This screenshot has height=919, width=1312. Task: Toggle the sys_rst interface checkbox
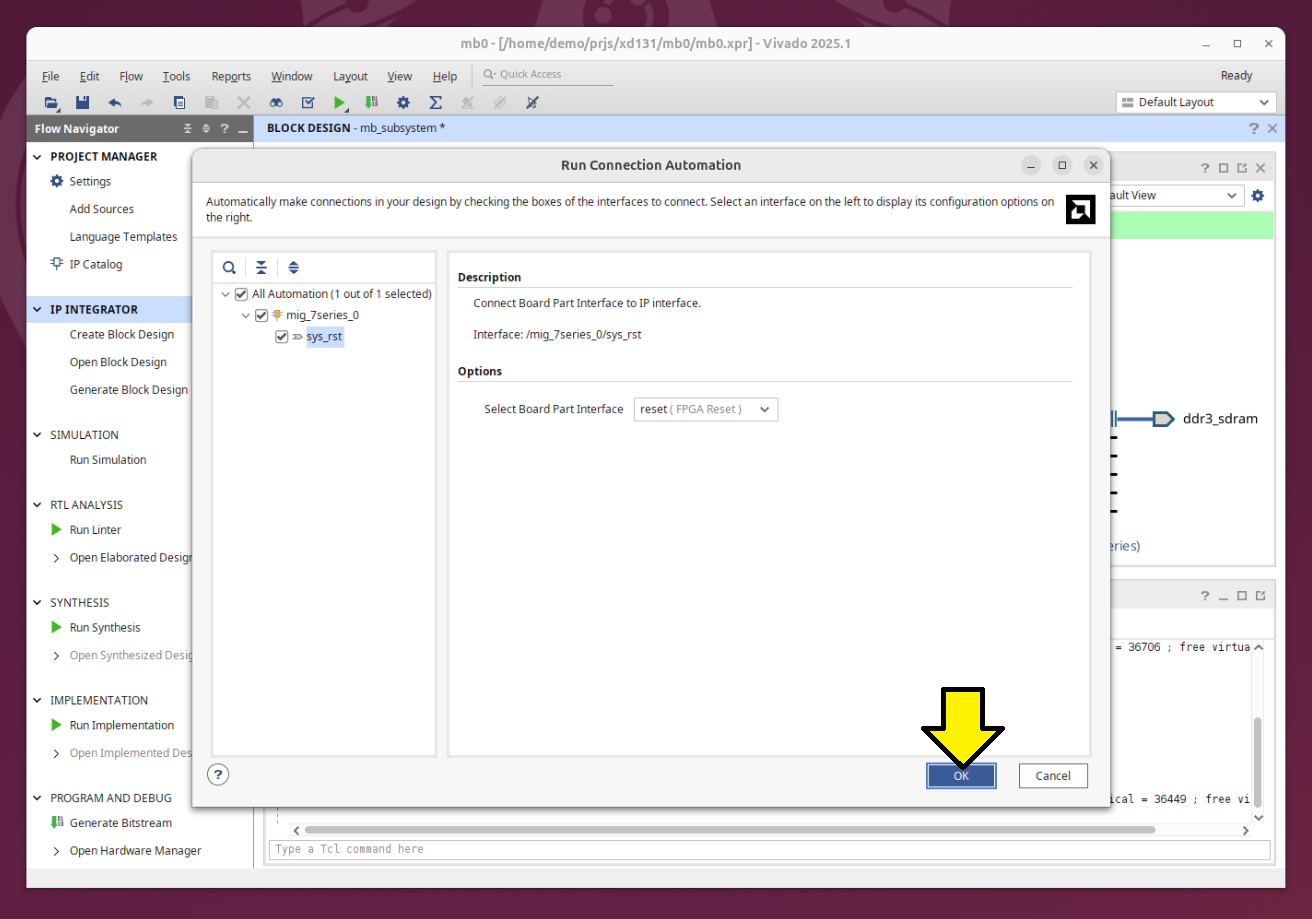pos(282,337)
